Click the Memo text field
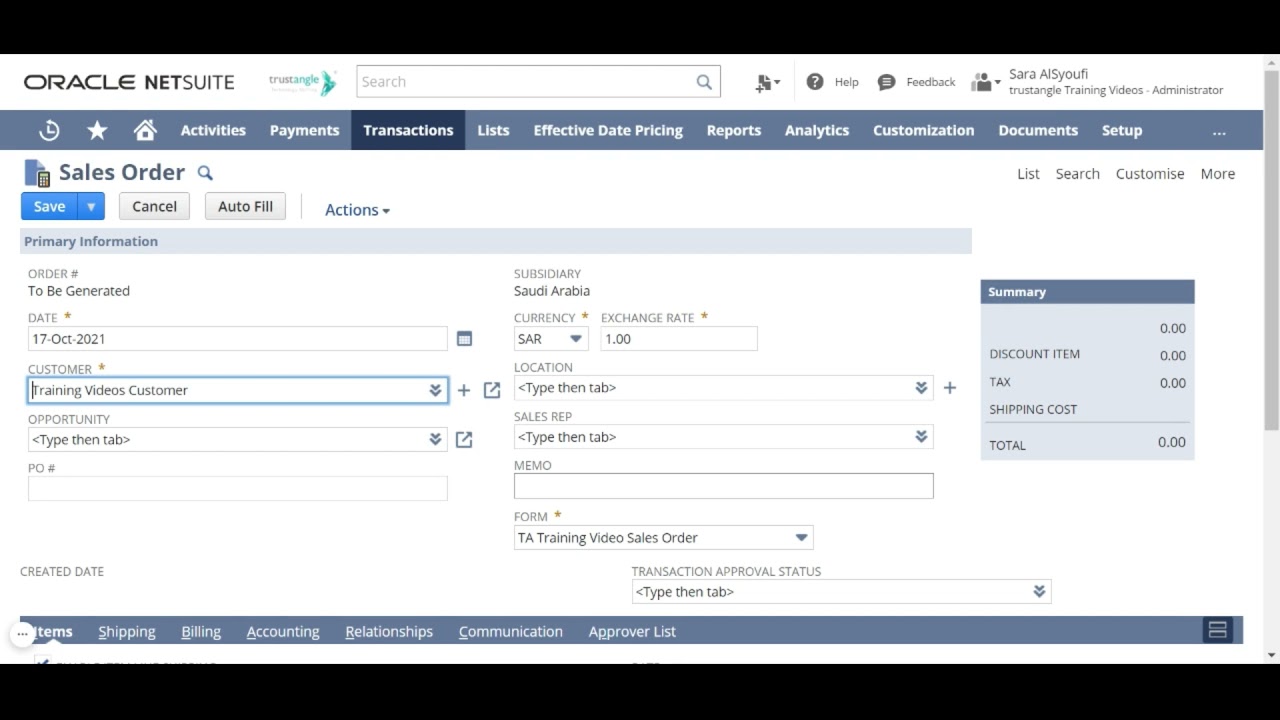This screenshot has height=720, width=1280. 724,486
